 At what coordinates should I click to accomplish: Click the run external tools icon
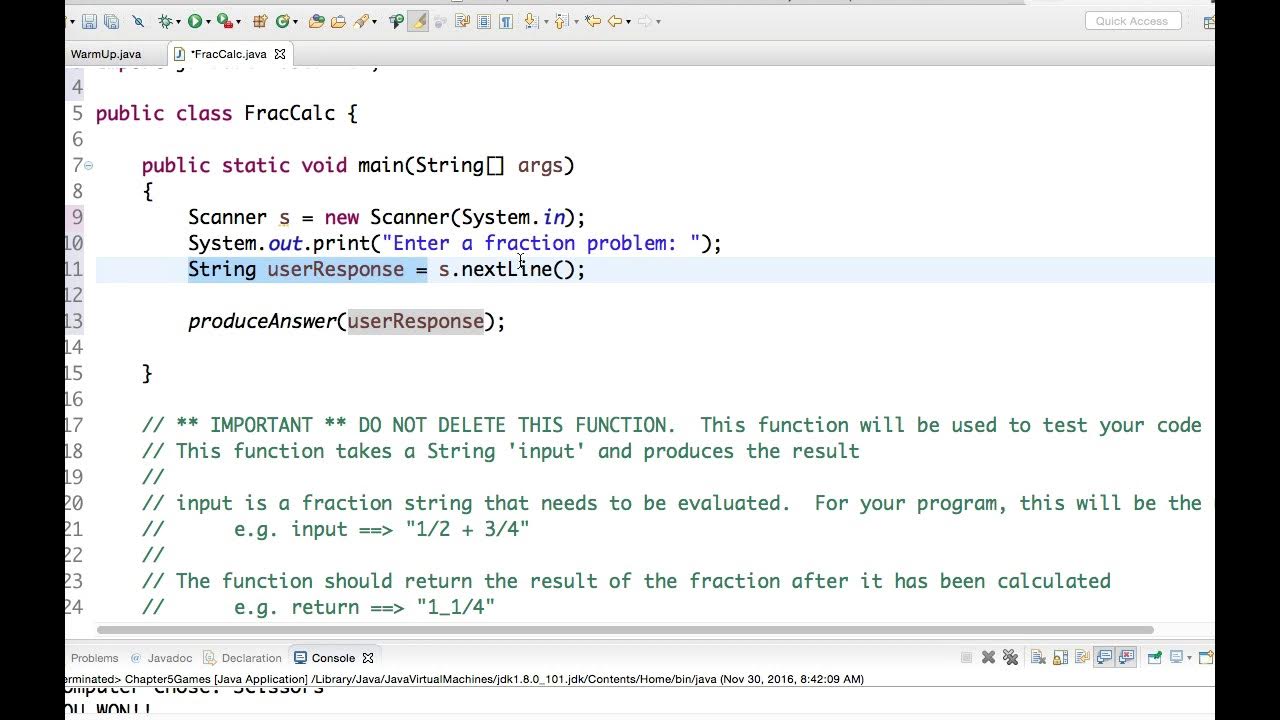[224, 21]
